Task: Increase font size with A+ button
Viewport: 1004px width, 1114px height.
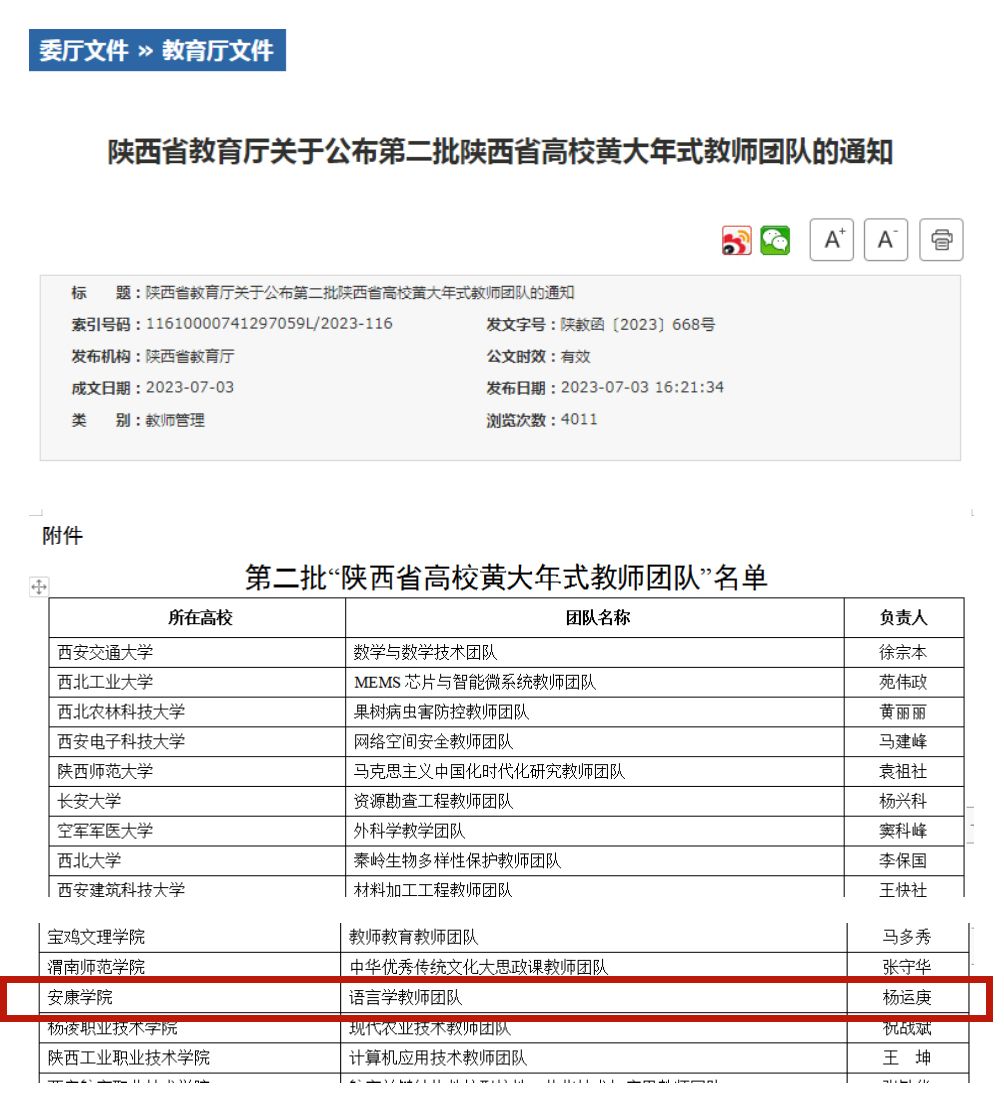Action: point(831,240)
